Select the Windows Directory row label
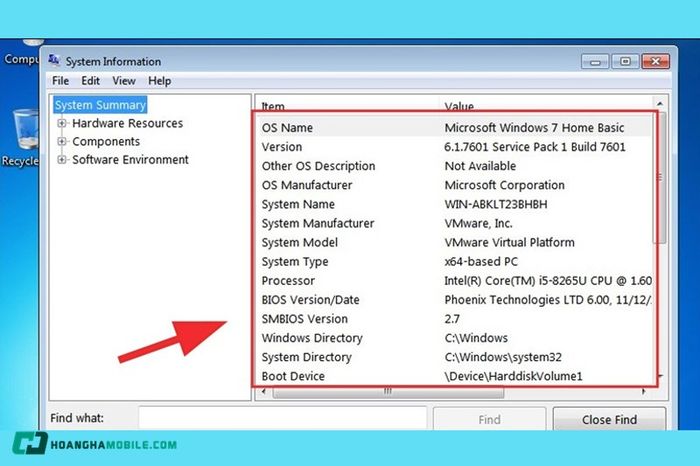700x466 pixels. 312,338
